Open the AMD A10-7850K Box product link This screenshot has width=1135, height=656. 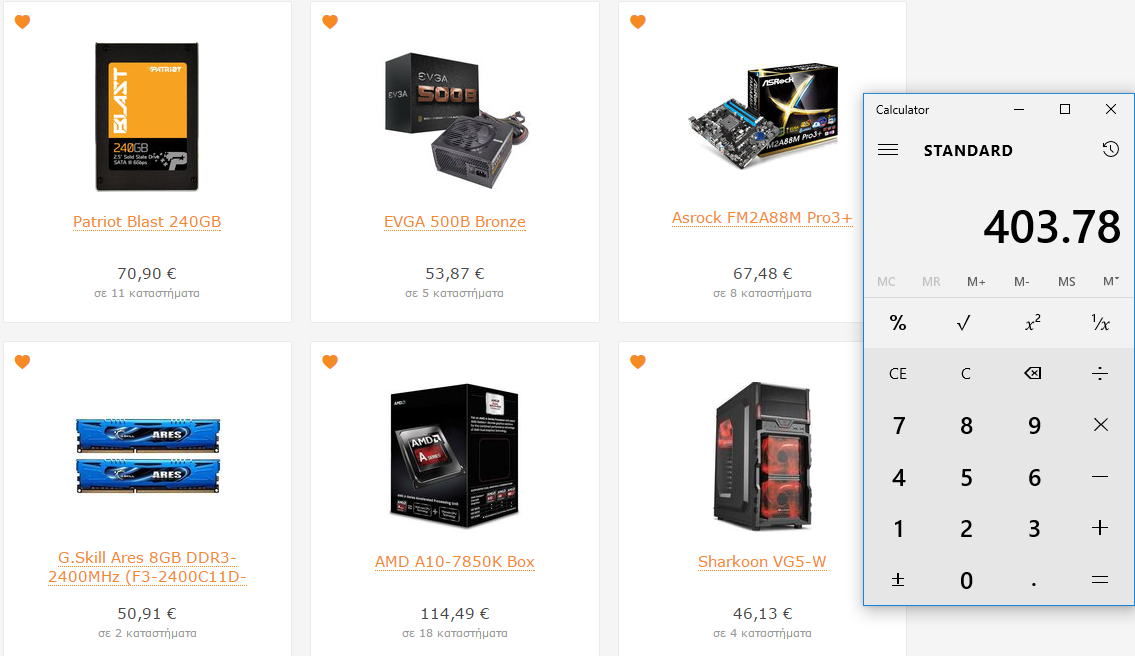(455, 562)
